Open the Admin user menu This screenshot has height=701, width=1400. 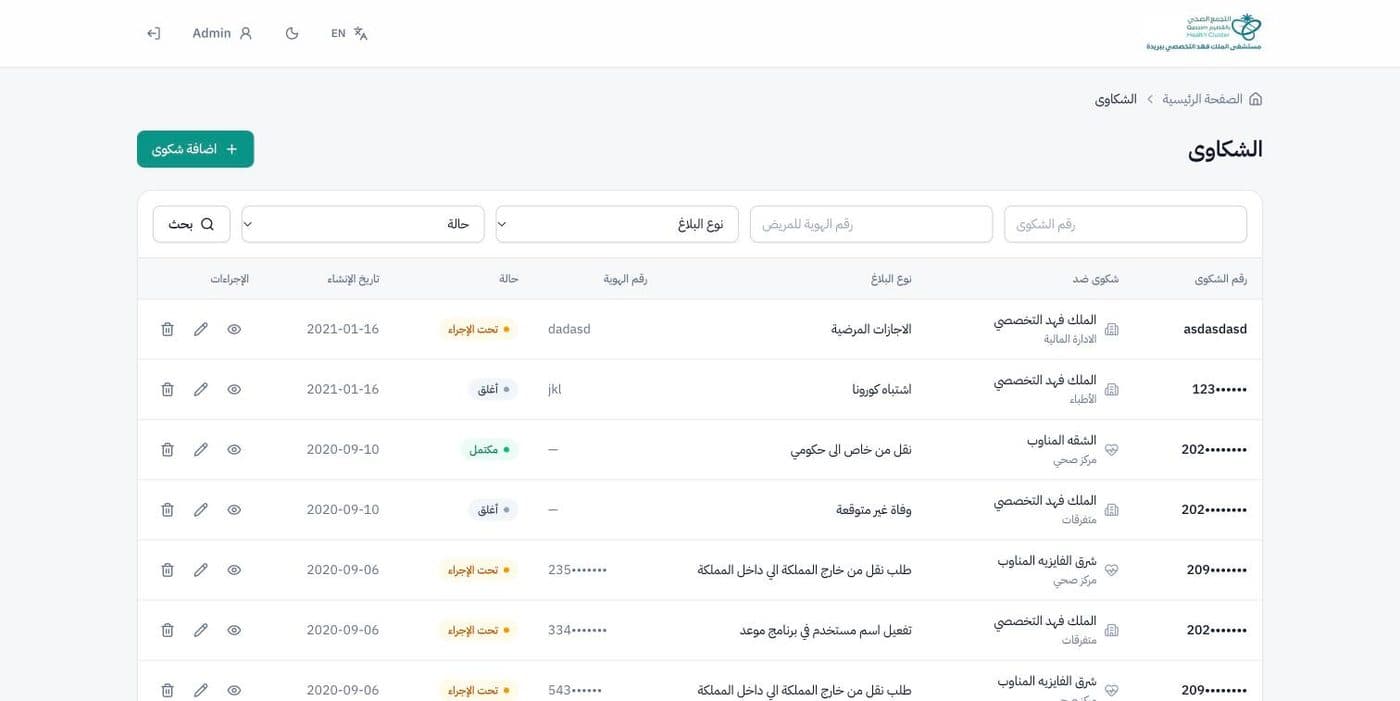click(222, 33)
